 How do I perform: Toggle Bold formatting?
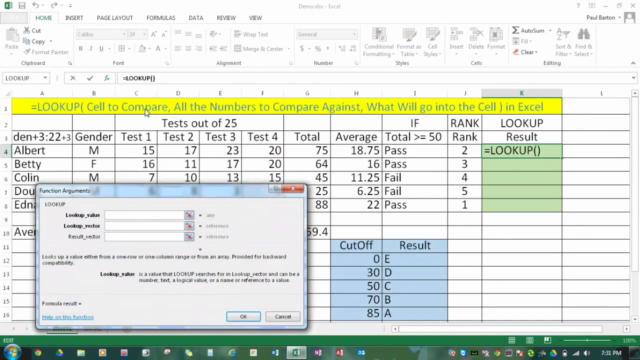[80, 49]
